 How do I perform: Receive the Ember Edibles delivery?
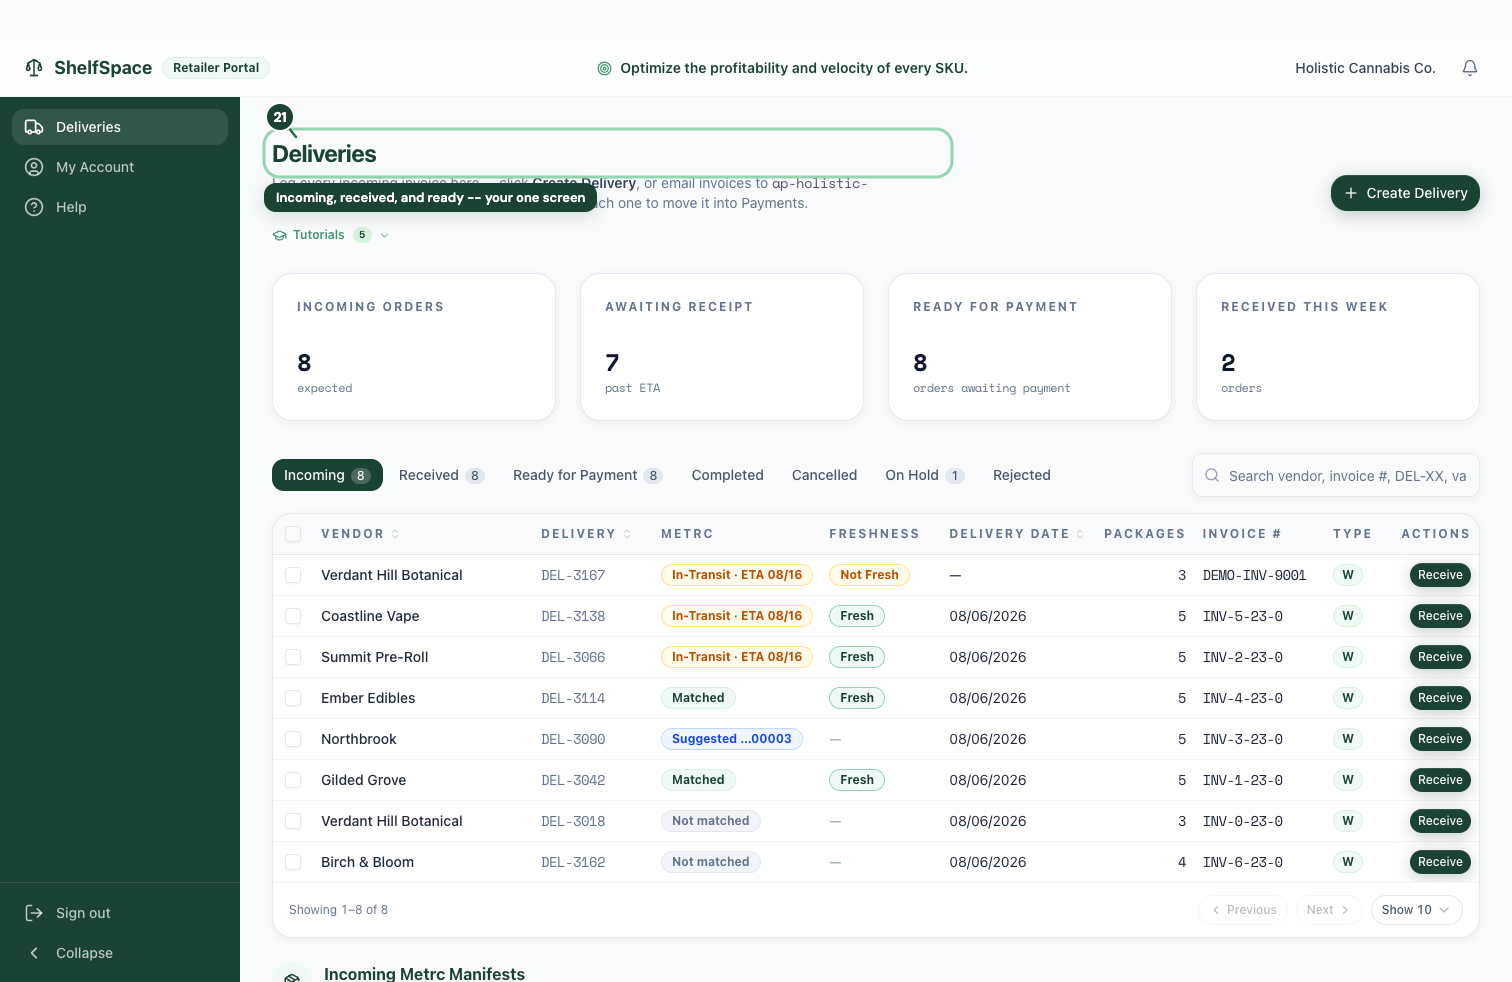pos(1440,698)
